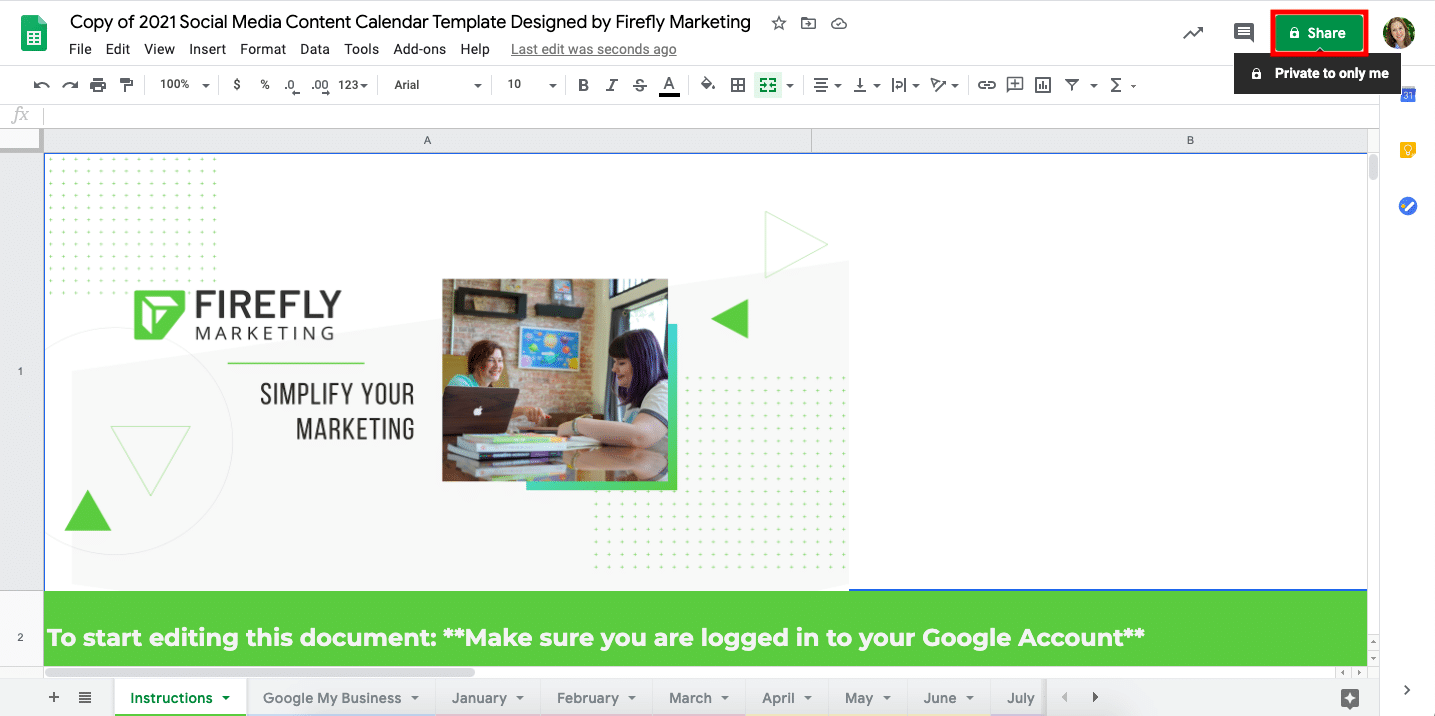Click the merge cells button
The height and width of the screenshot is (716, 1435).
point(768,85)
